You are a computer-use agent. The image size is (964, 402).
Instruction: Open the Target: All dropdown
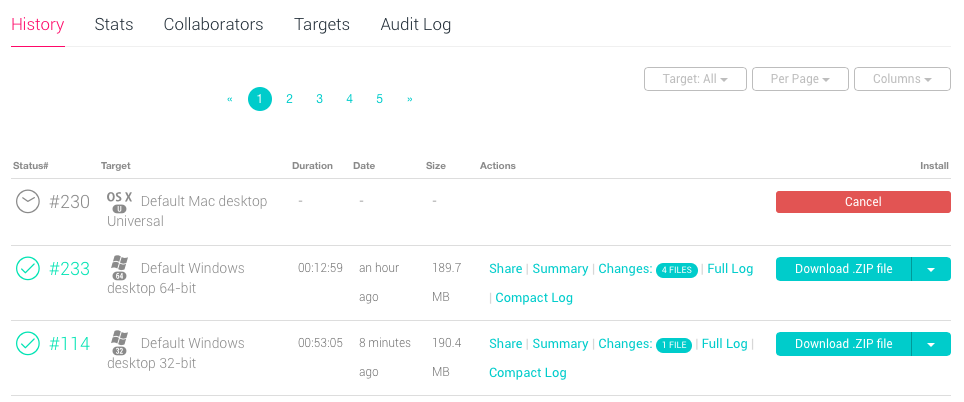(x=694, y=79)
